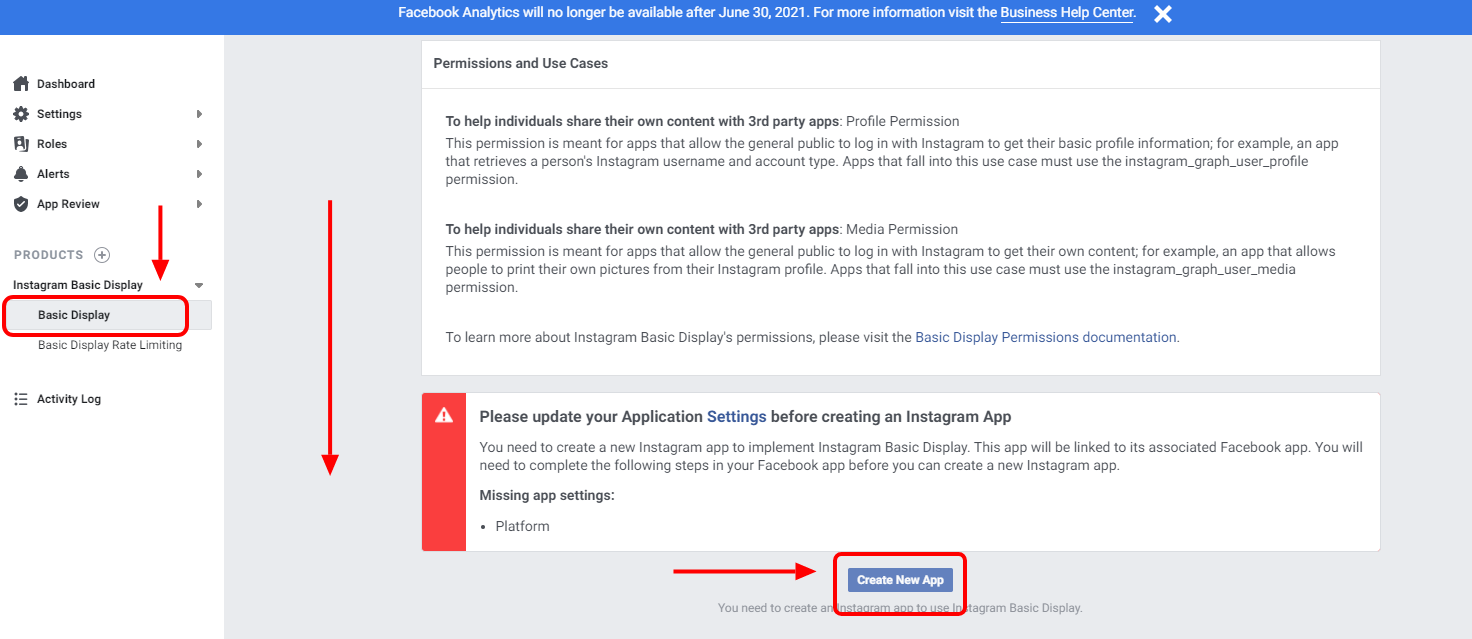The width and height of the screenshot is (1472, 639).
Task: Expand the Roles submenu arrow
Action: click(x=200, y=144)
